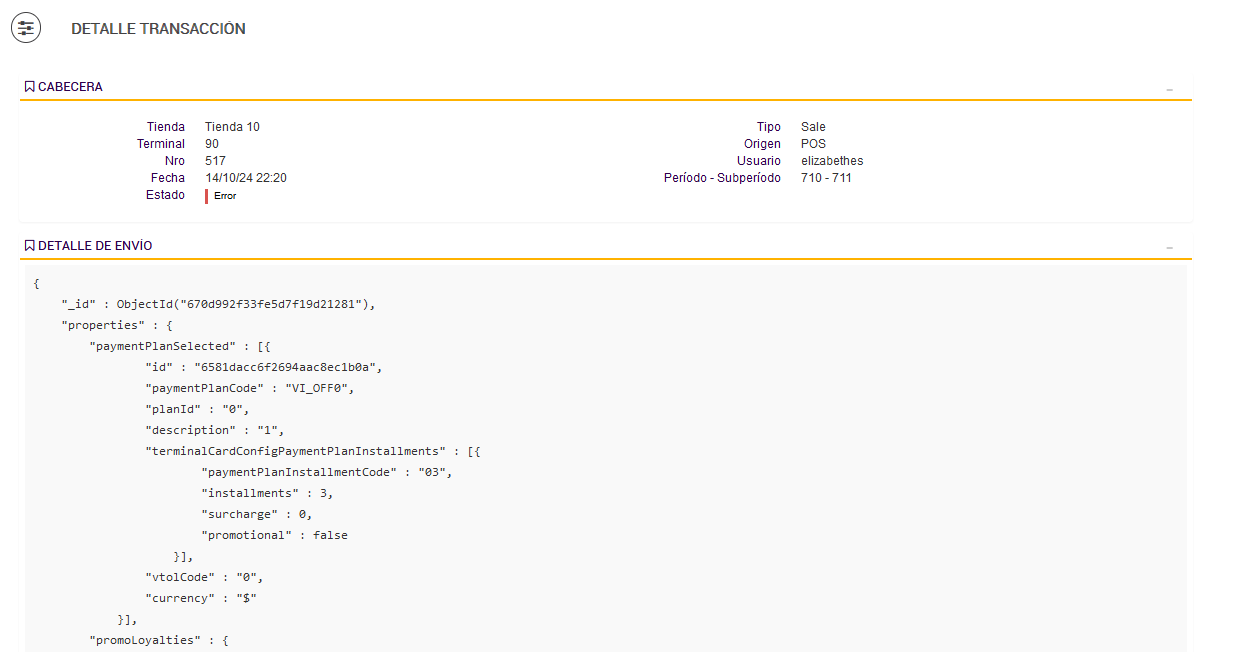Click the bookmark icon beside DETALLE DE ENVÍO
This screenshot has height=652, width=1255.
tap(30, 246)
